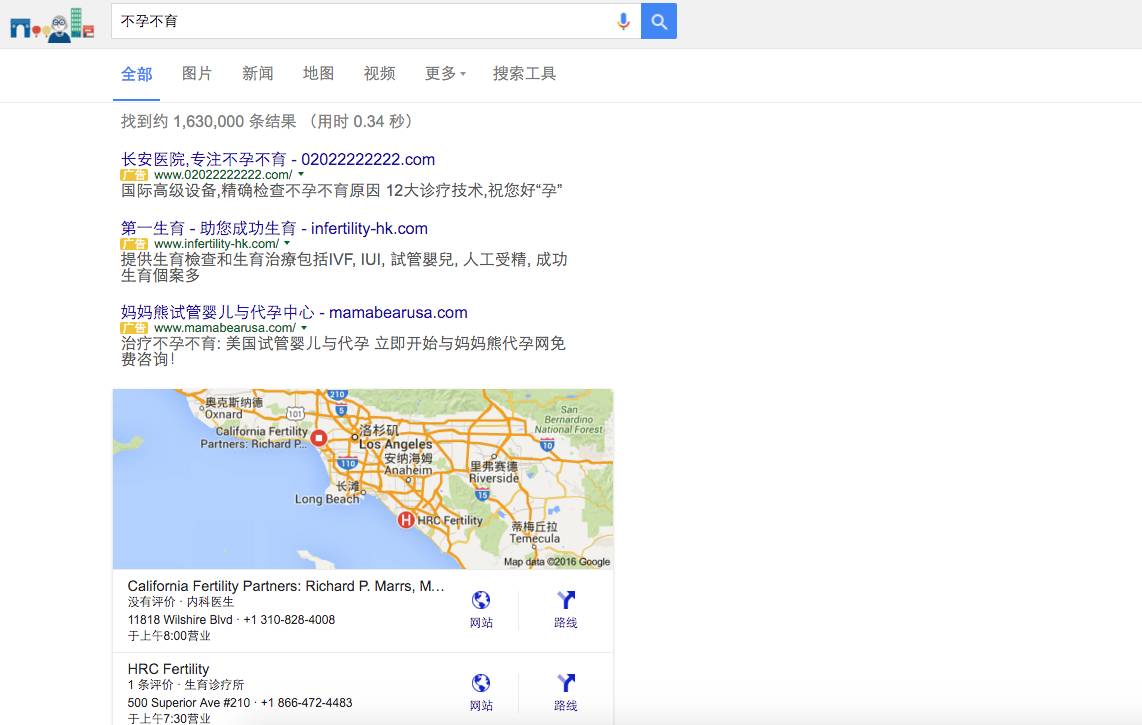Click the blue magnifier search button
This screenshot has width=1142, height=725.
coord(658,21)
